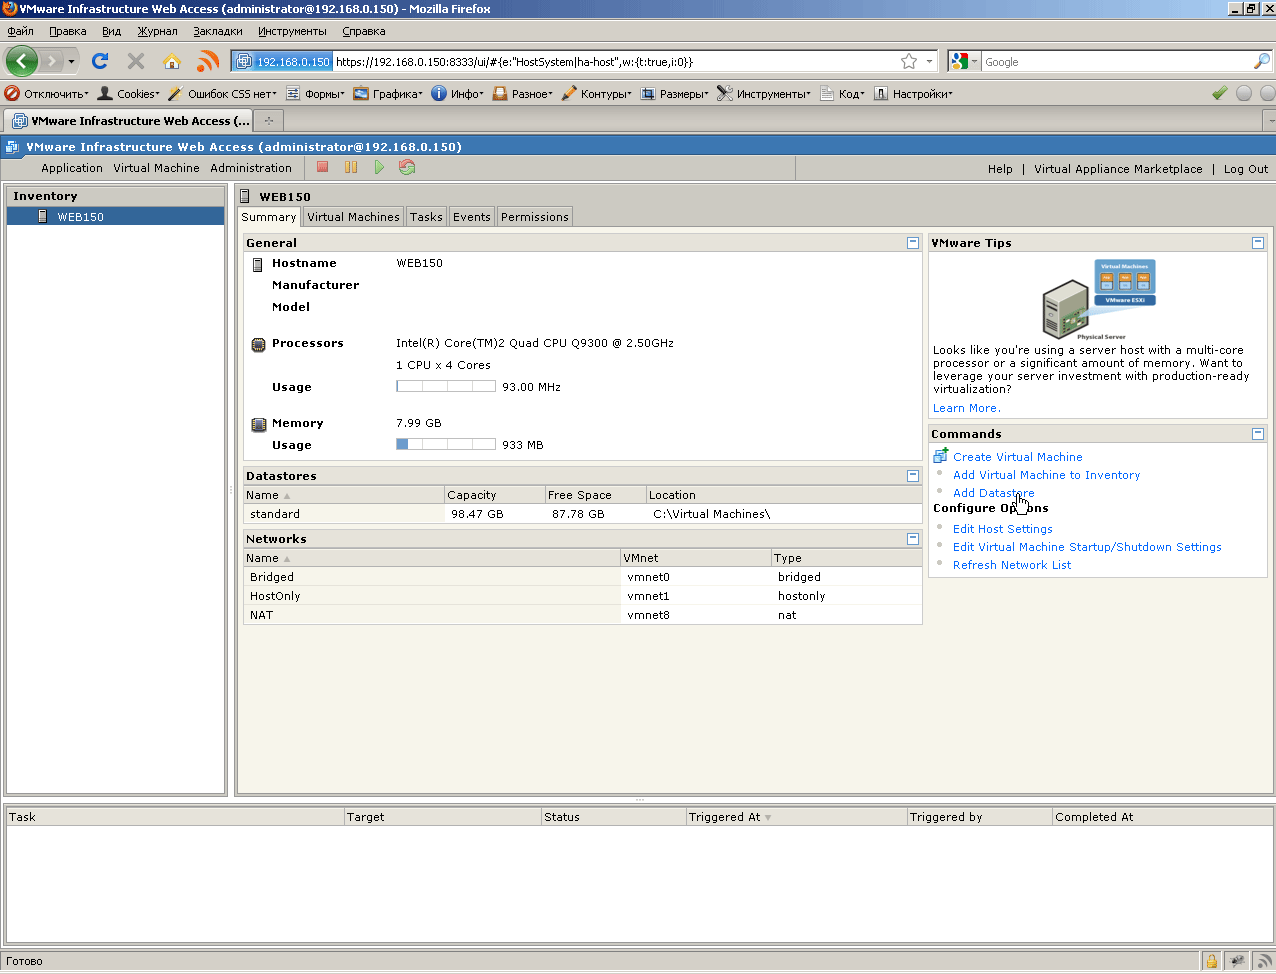Open Firefox home page icon

[x=172, y=62]
